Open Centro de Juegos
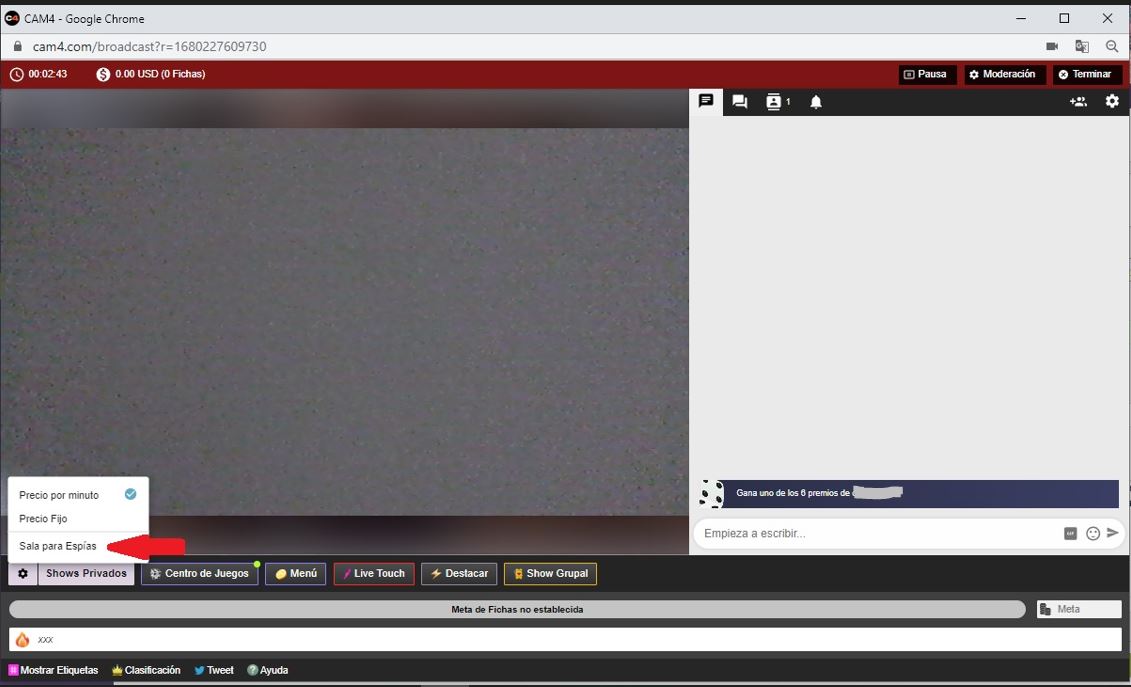 [x=199, y=574]
